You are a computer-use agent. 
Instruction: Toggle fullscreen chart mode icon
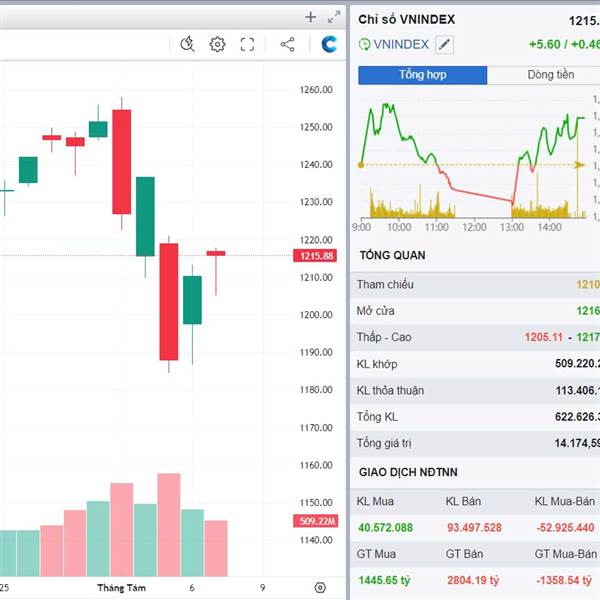pos(247,44)
